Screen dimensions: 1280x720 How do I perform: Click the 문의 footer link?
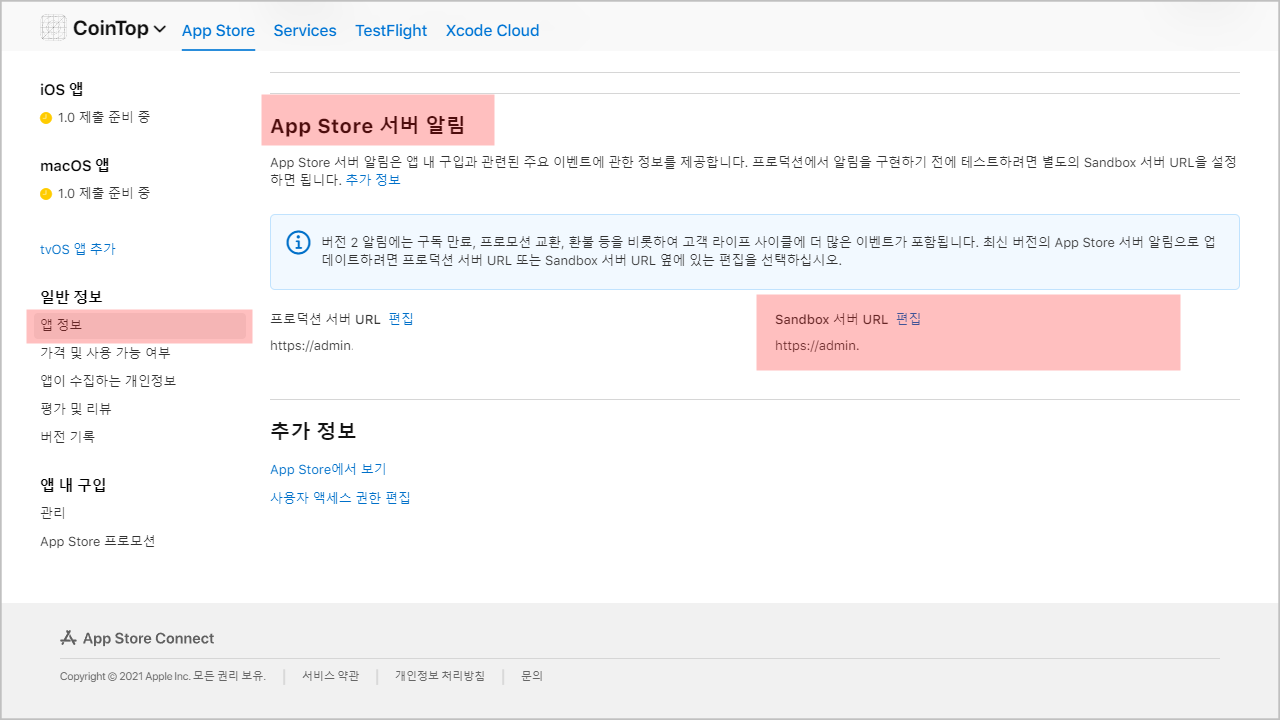click(532, 676)
